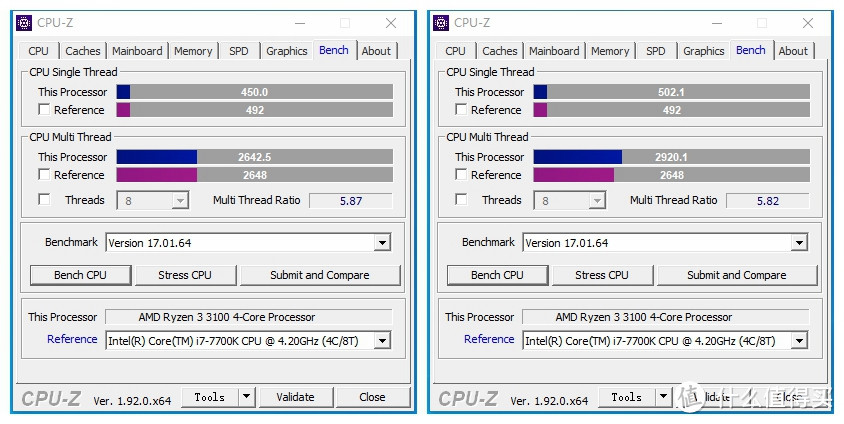Open the Caches tab in right window
Image resolution: width=844 pixels, height=424 pixels.
(x=500, y=51)
